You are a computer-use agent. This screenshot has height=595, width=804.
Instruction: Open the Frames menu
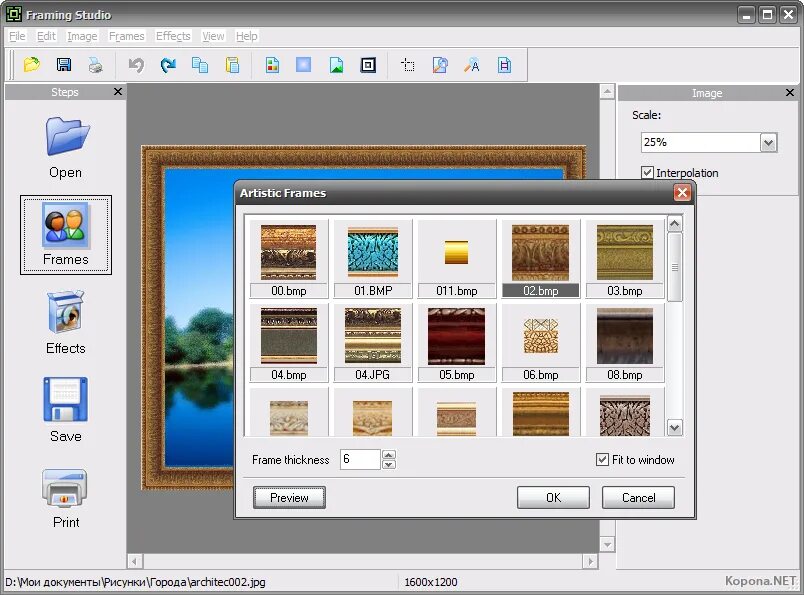pyautogui.click(x=126, y=36)
